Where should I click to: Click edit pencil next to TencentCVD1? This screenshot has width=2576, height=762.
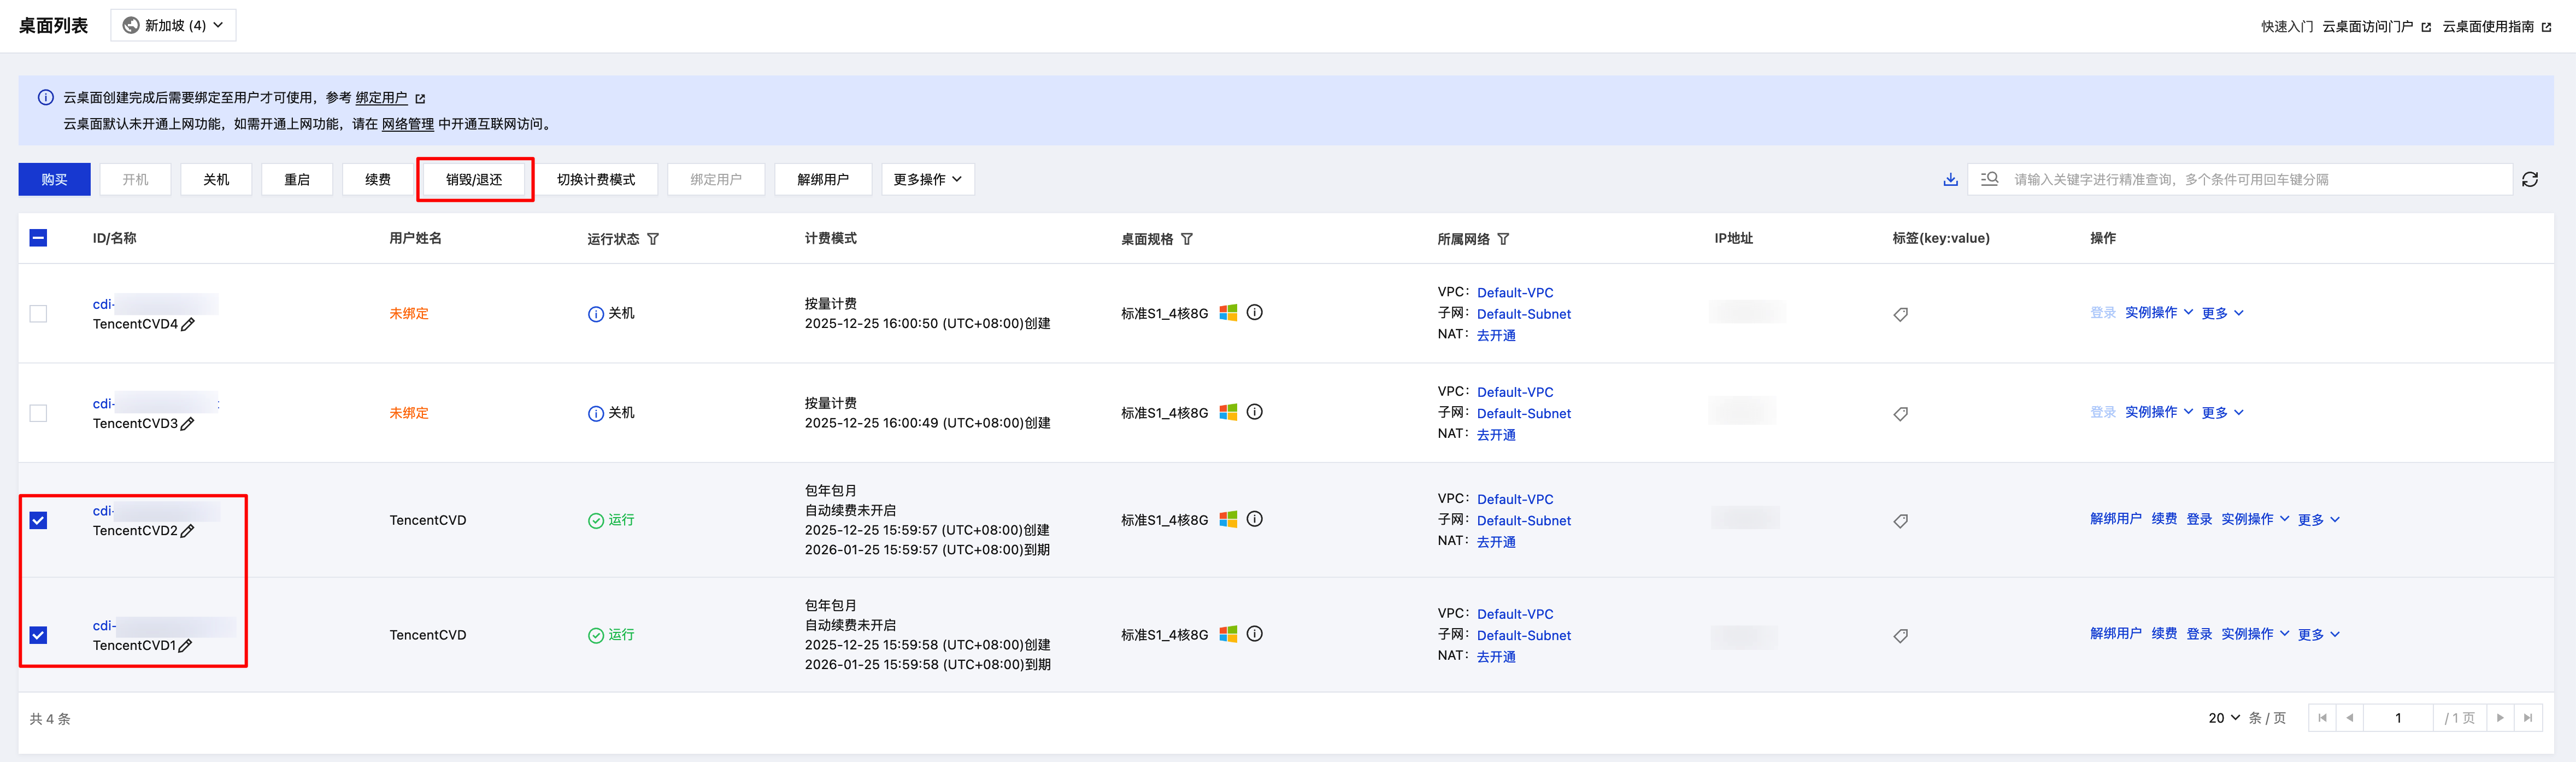click(185, 646)
